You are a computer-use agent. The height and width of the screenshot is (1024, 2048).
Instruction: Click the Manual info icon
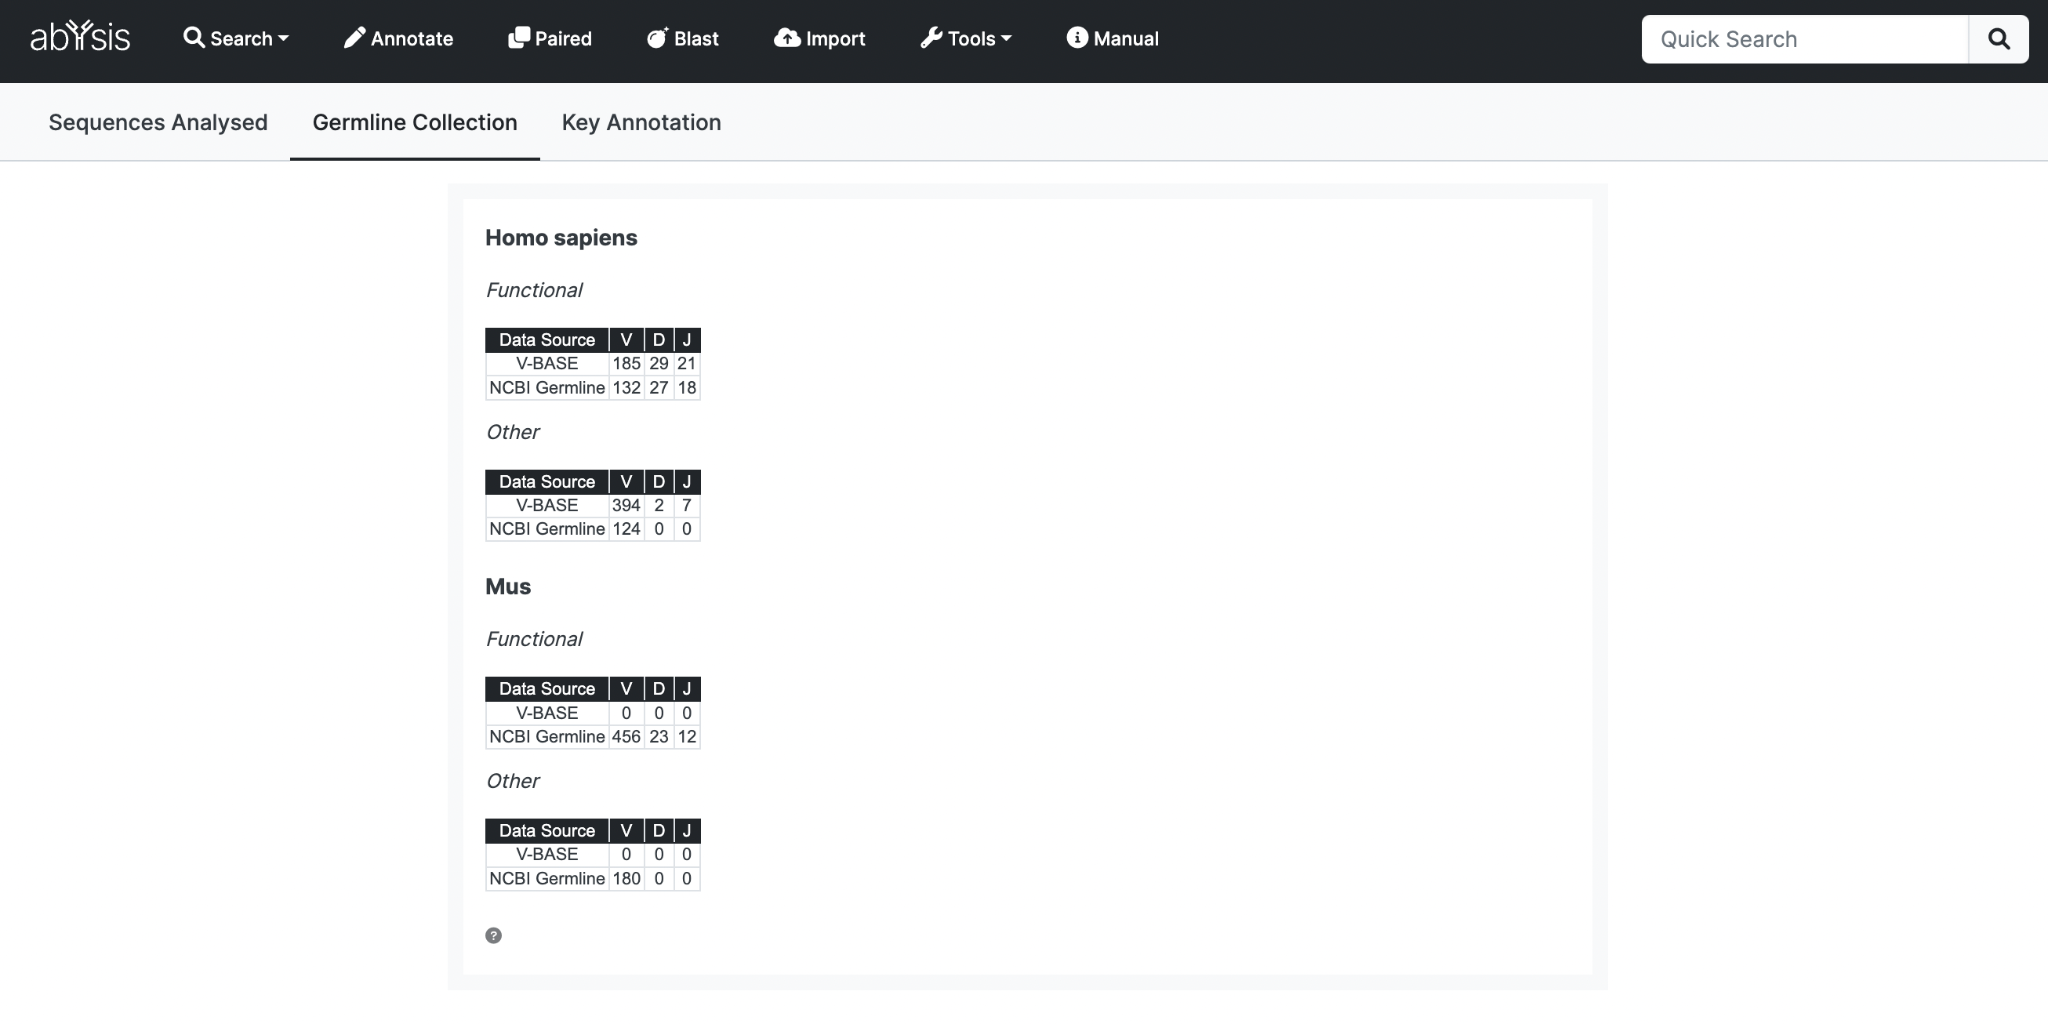(1077, 38)
